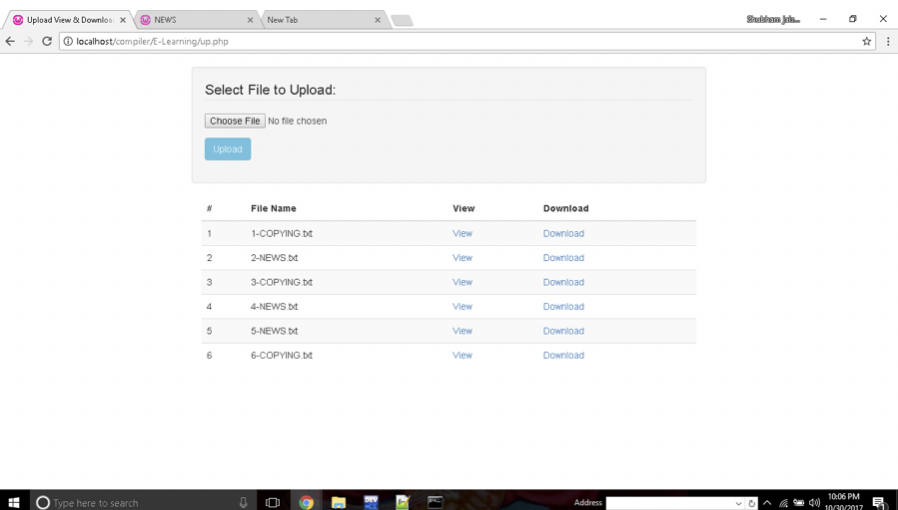Open Task View from the taskbar
The image size is (898, 510).
point(273,502)
